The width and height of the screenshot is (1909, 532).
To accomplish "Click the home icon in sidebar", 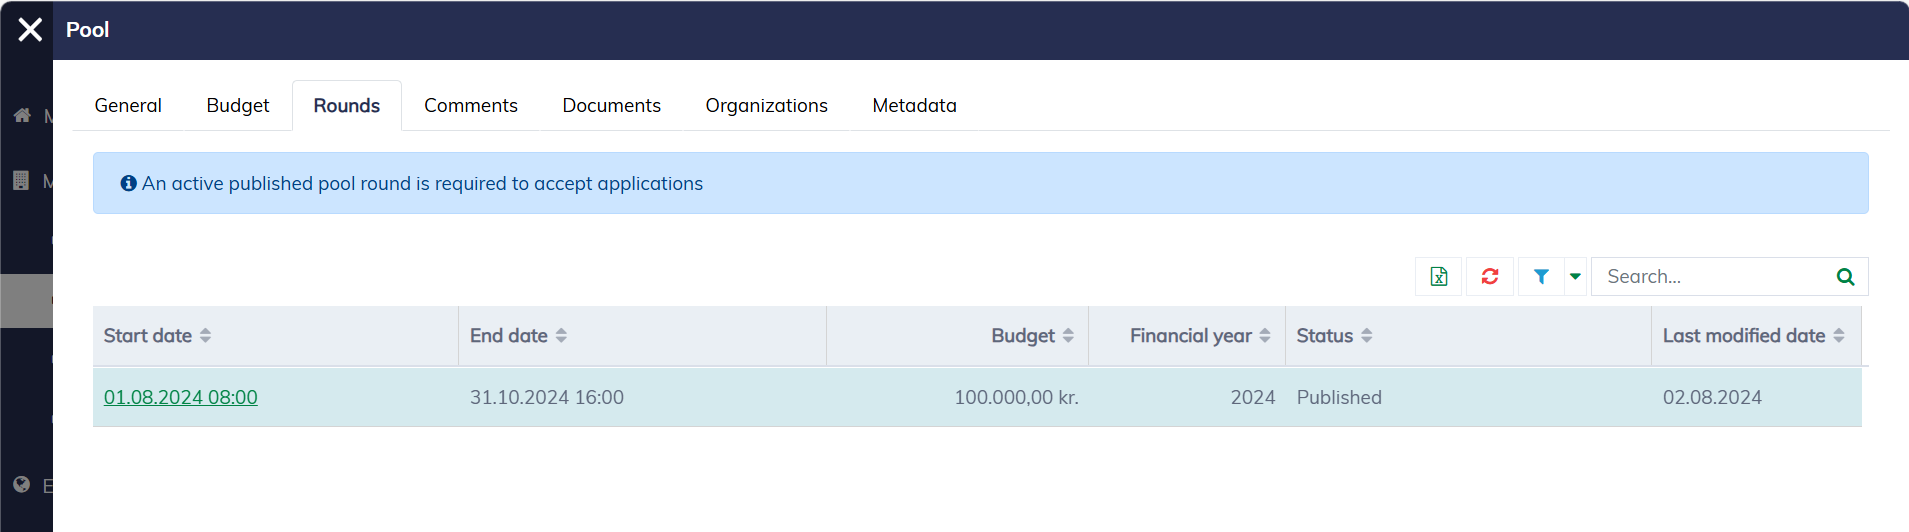I will tap(22, 116).
